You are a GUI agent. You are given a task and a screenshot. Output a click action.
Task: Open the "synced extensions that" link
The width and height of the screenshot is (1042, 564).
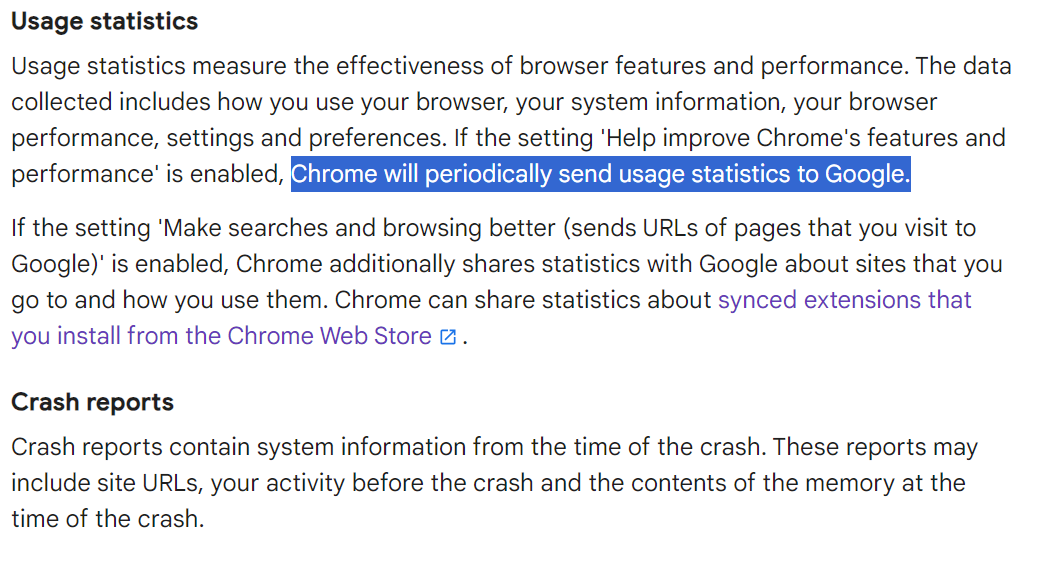pos(845,300)
